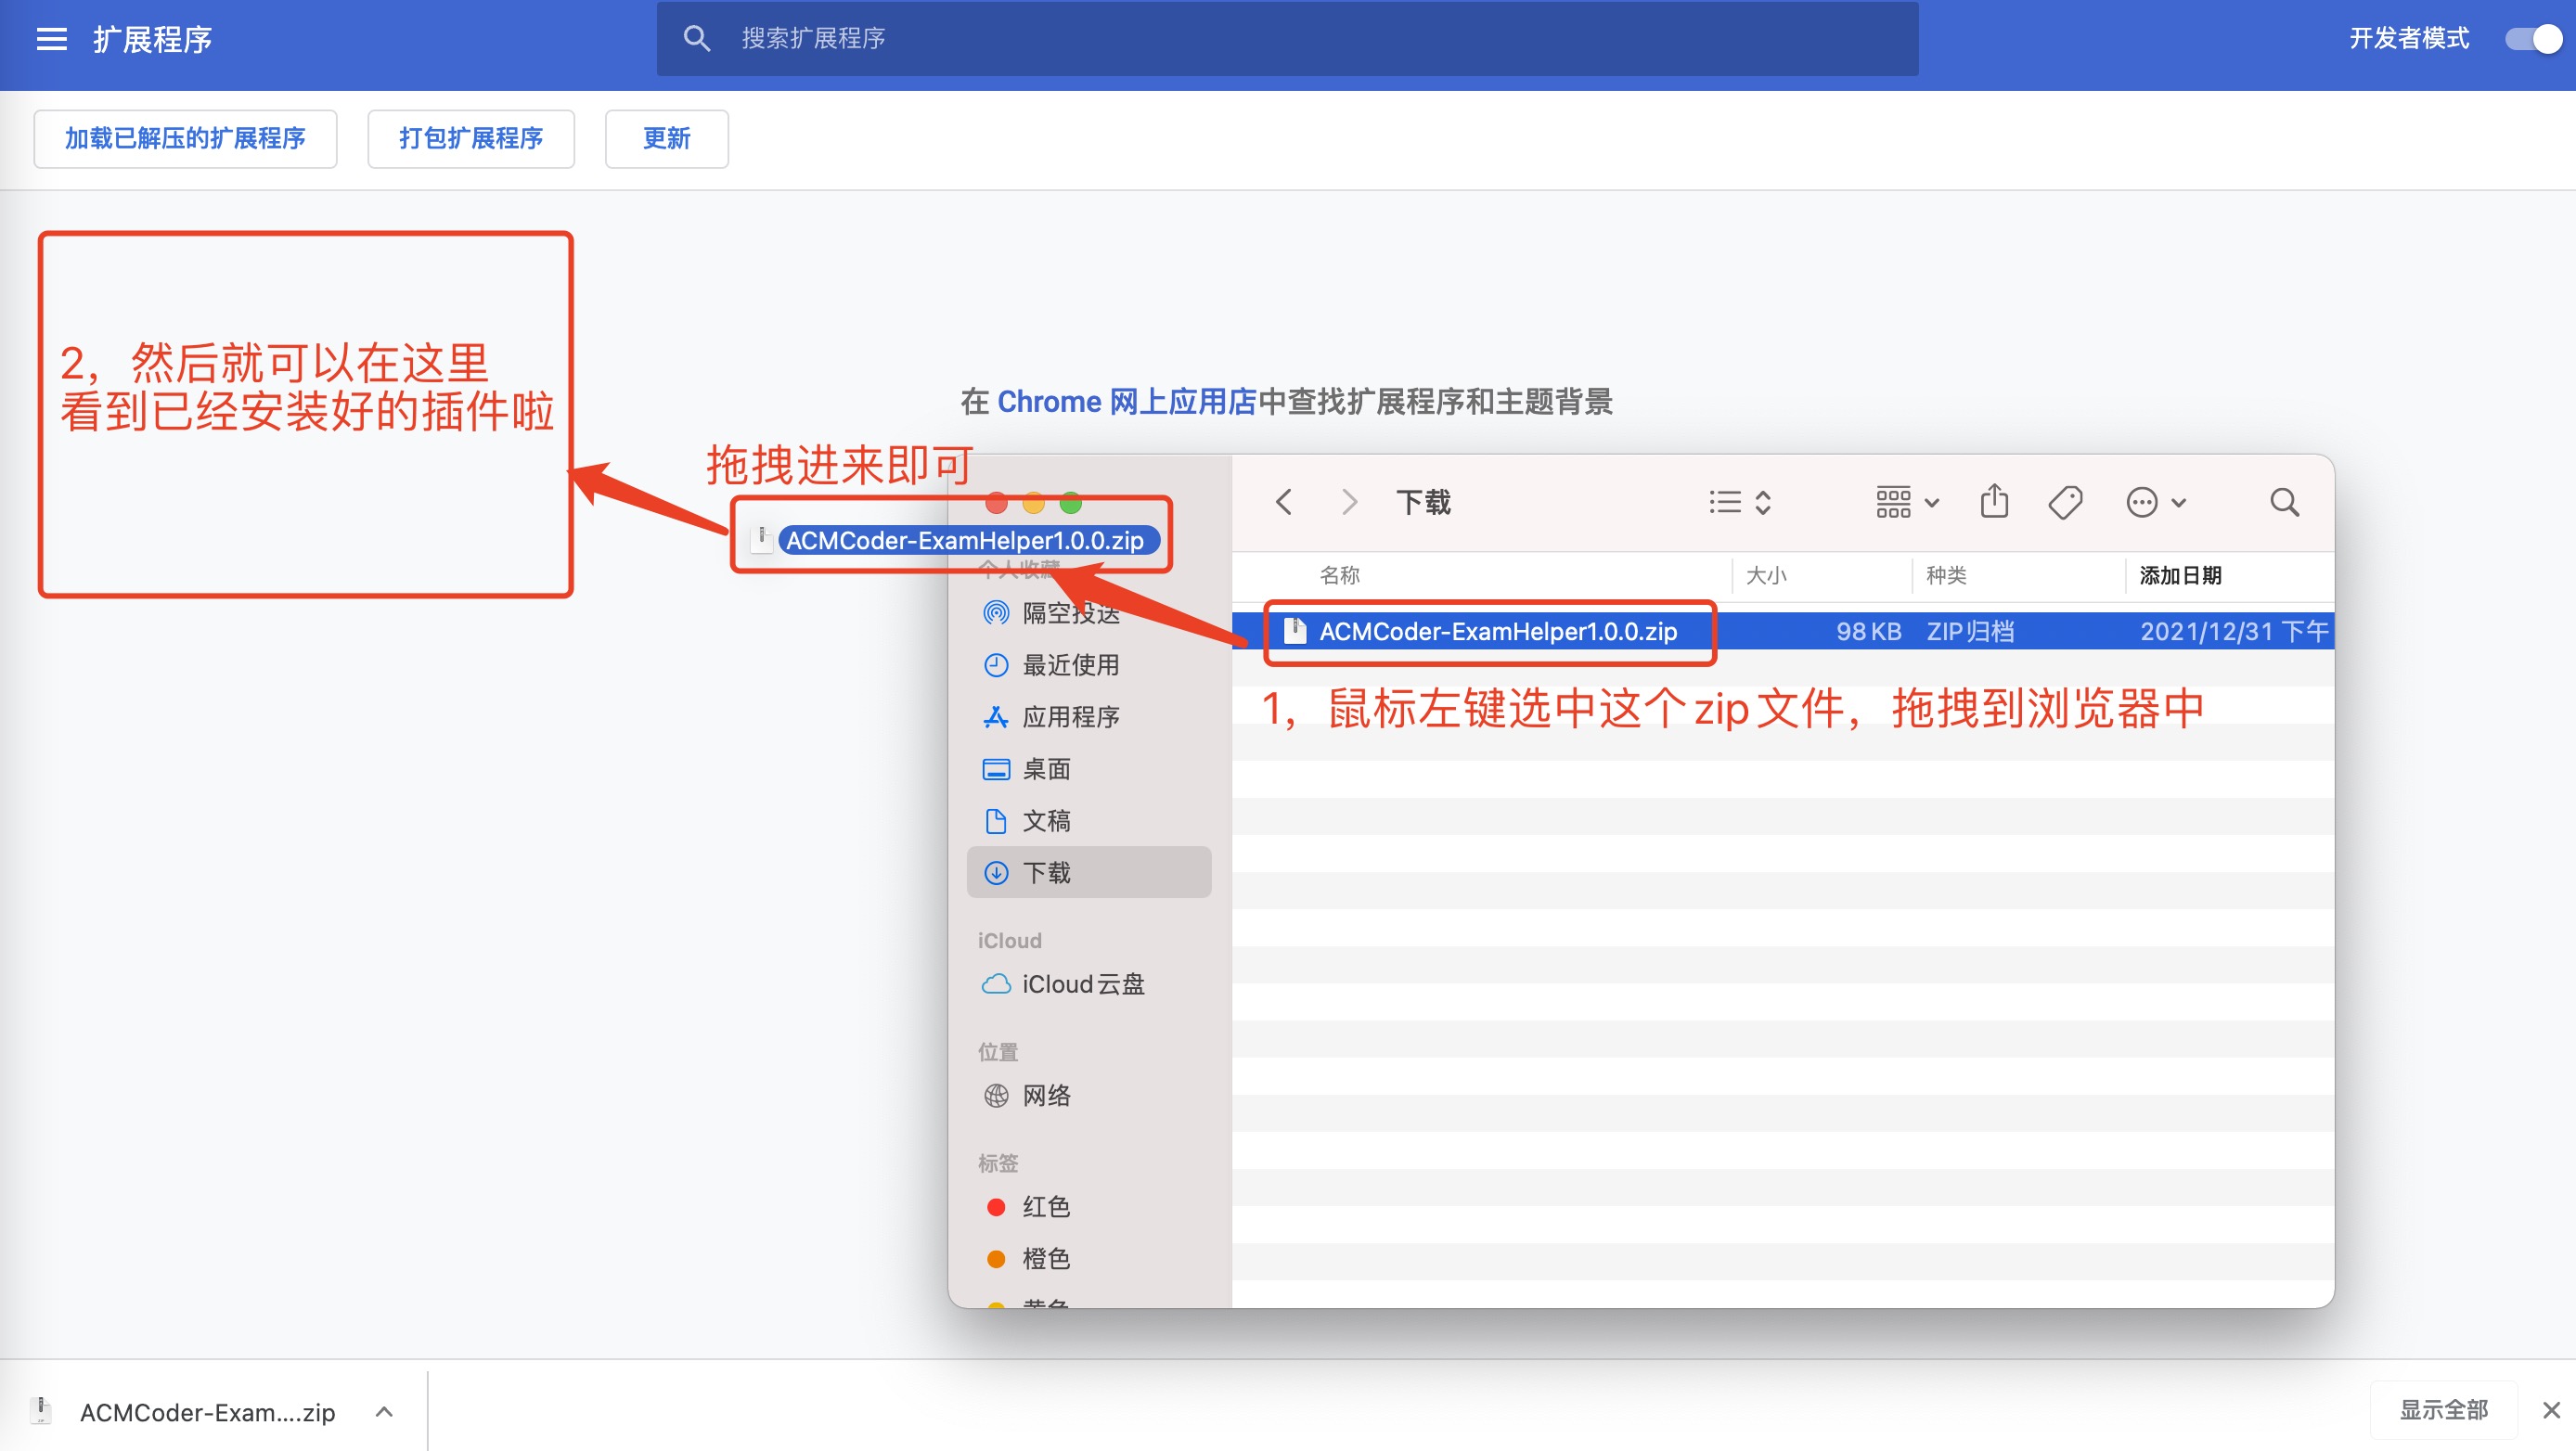Sort Finder files by 名称 column
The height and width of the screenshot is (1451, 2576).
coord(1340,575)
